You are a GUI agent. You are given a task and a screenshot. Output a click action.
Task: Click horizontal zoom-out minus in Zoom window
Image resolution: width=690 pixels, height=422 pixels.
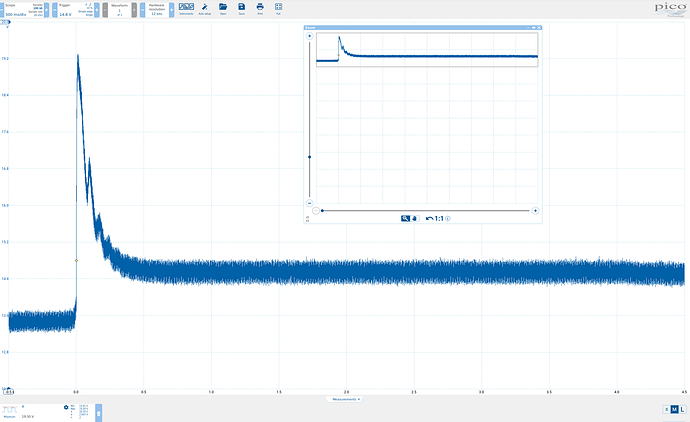[x=316, y=211]
